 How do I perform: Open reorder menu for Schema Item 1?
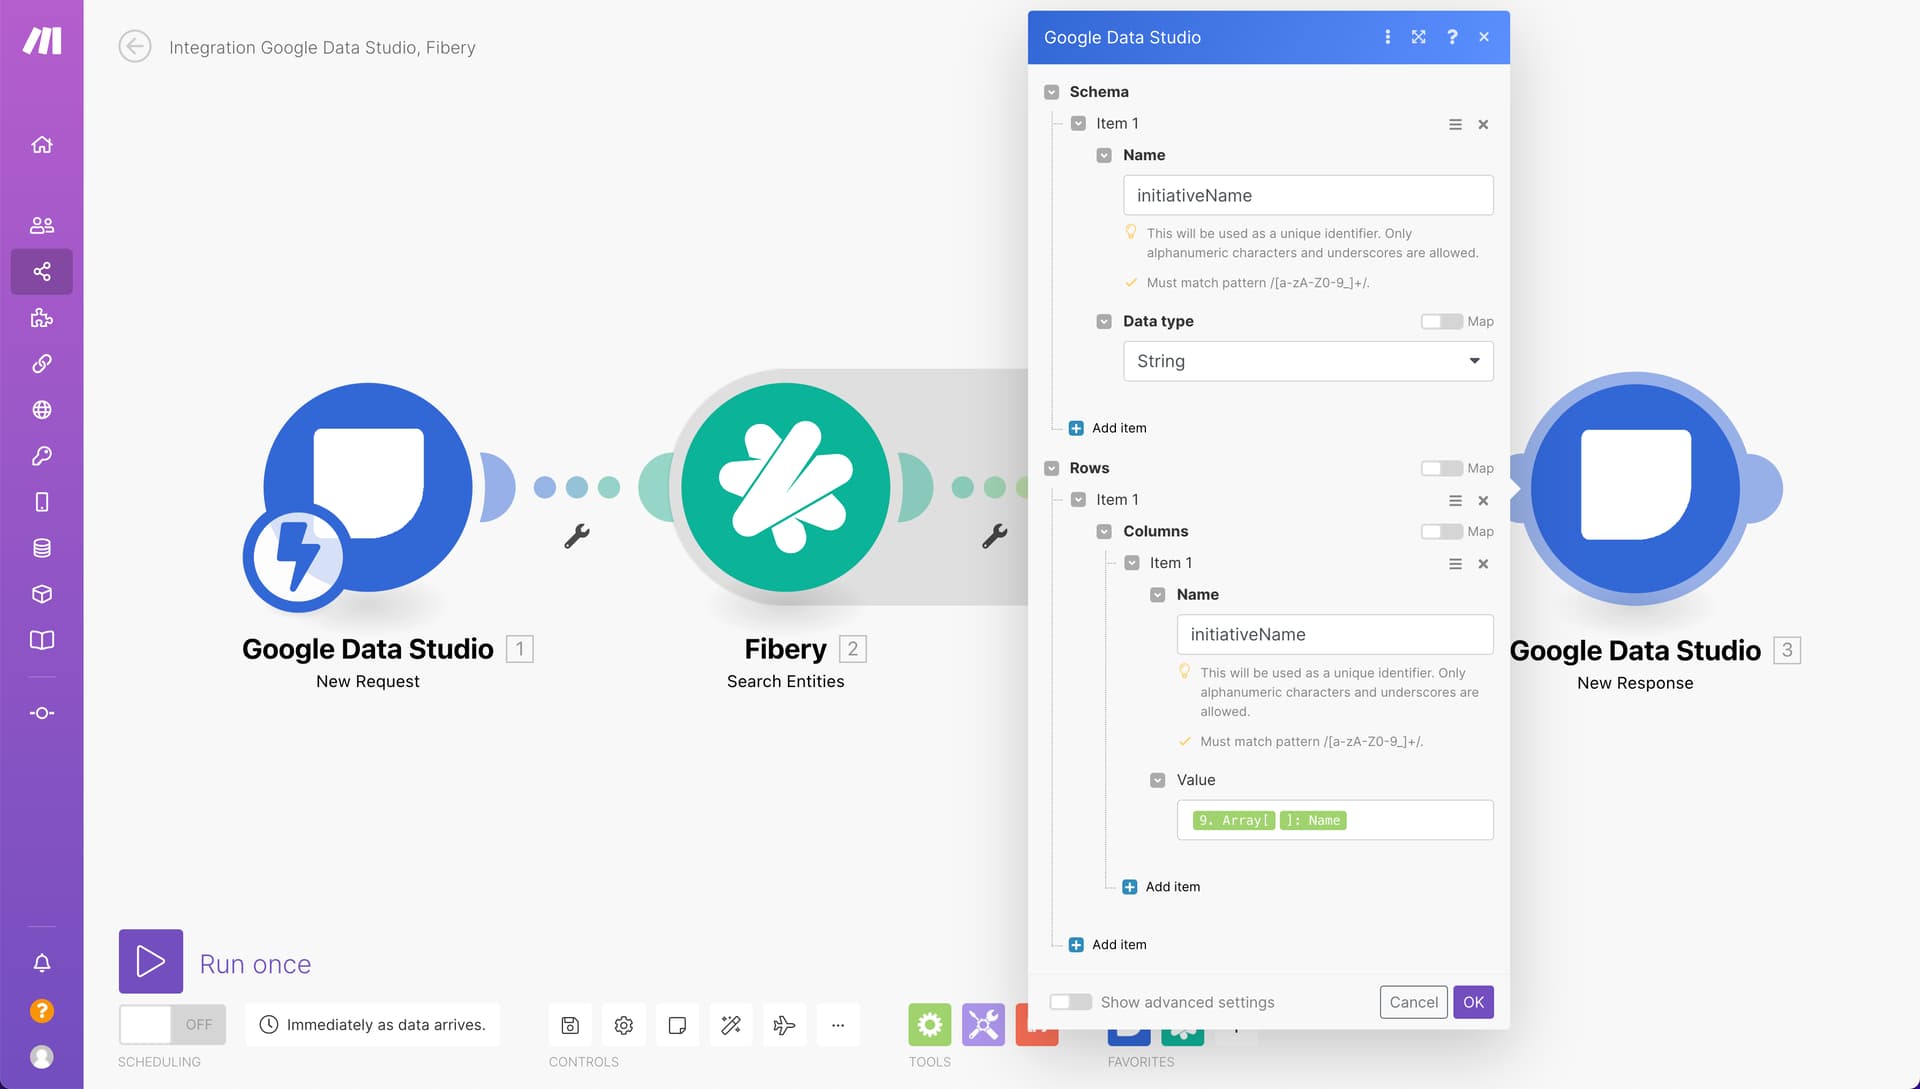[x=1455, y=124]
